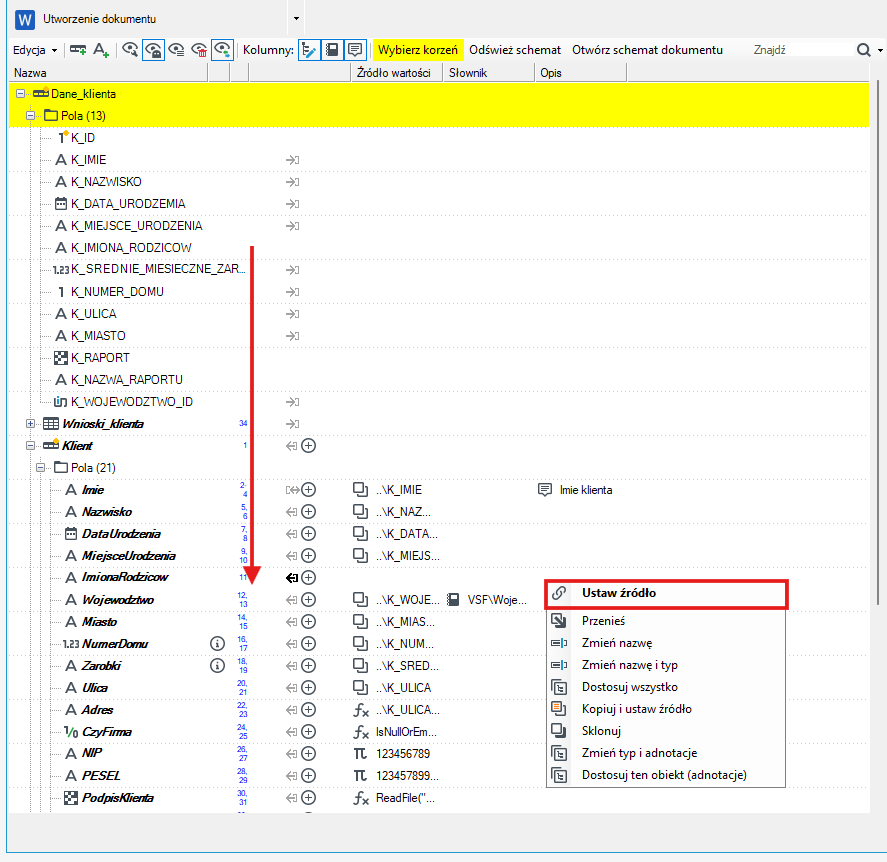Collapse the Pola (13) folder

[x=31, y=116]
